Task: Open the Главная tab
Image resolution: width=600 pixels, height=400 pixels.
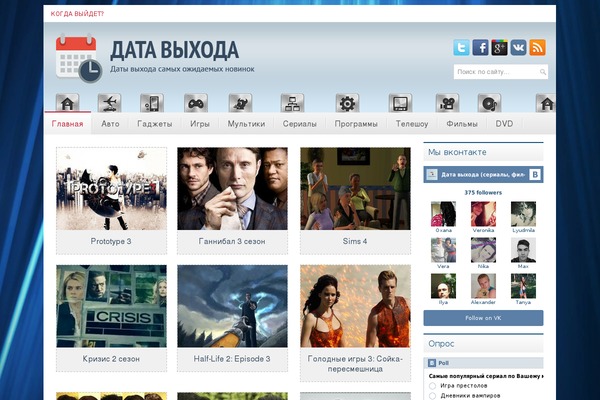Action: coord(67,124)
